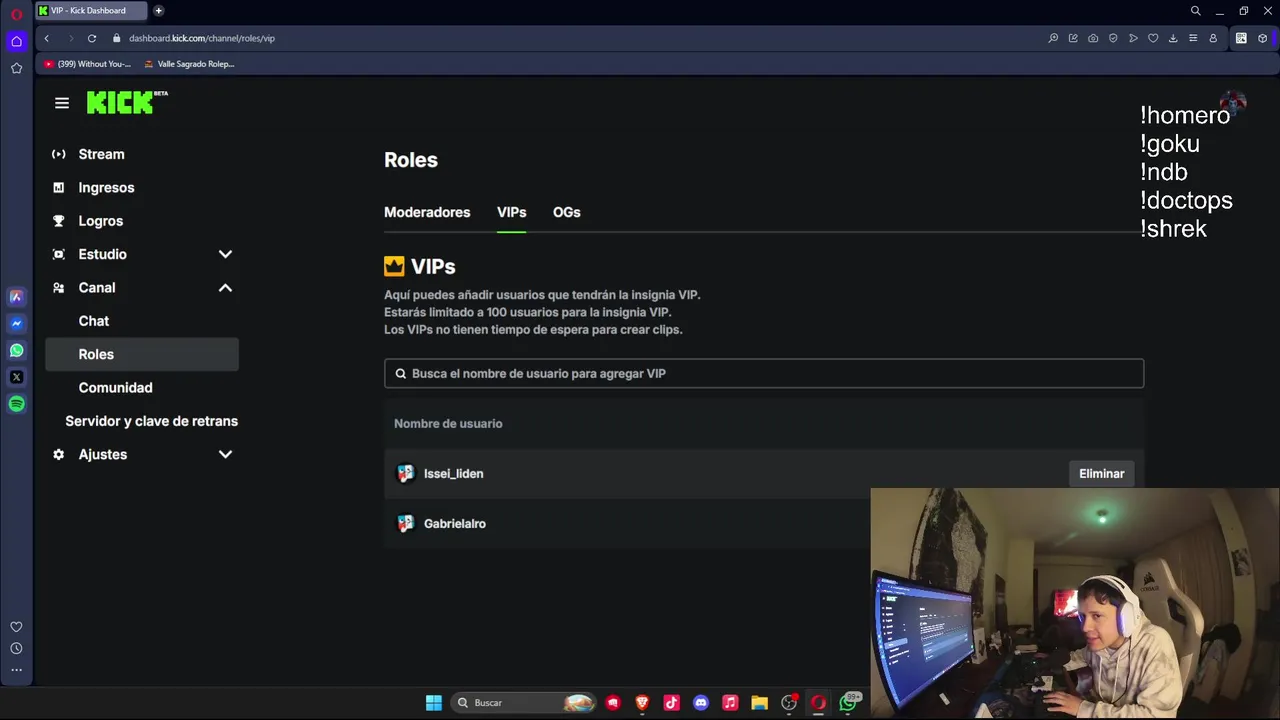Switch to the OGs tab
This screenshot has height=720, width=1280.
[x=566, y=212]
